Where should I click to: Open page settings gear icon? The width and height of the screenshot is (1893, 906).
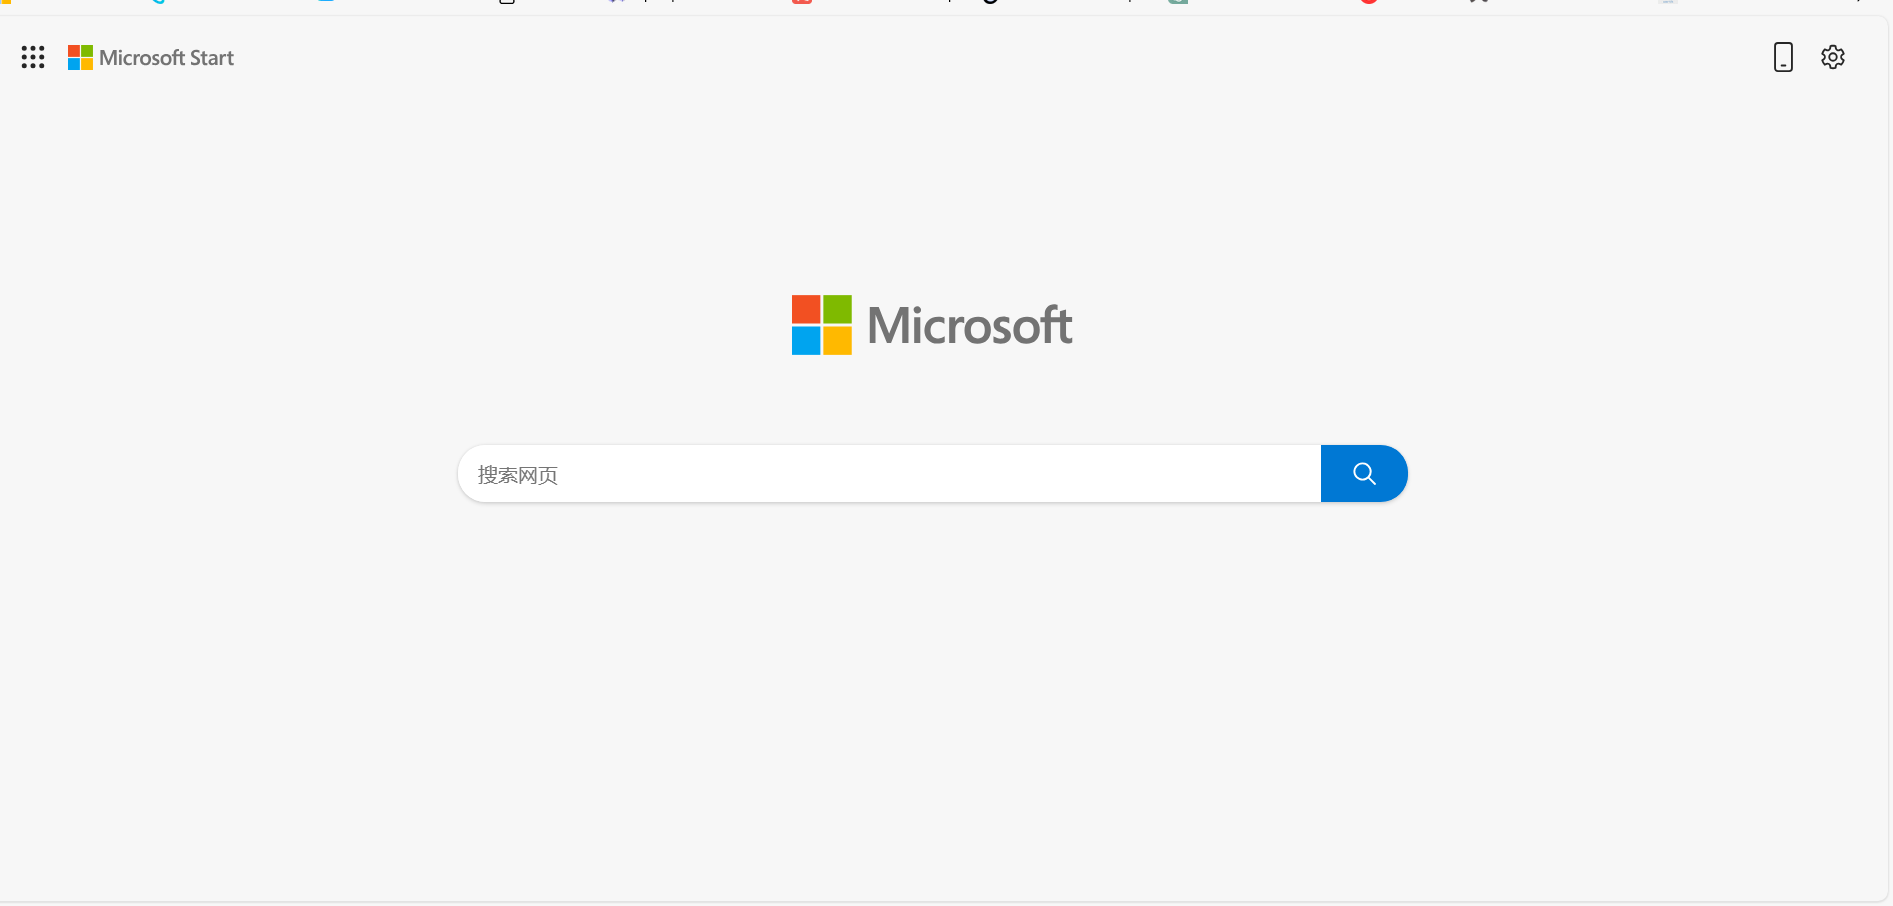point(1833,57)
